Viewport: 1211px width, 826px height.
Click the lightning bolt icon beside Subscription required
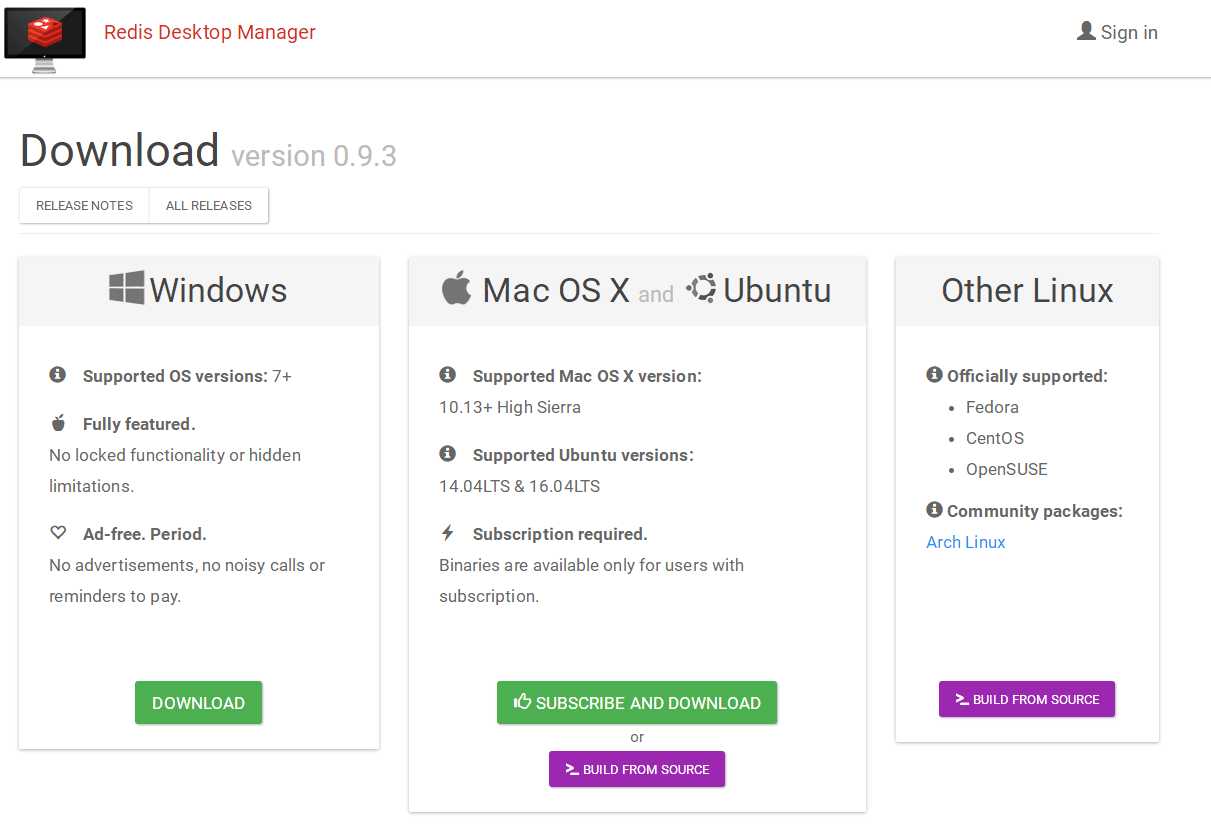448,533
